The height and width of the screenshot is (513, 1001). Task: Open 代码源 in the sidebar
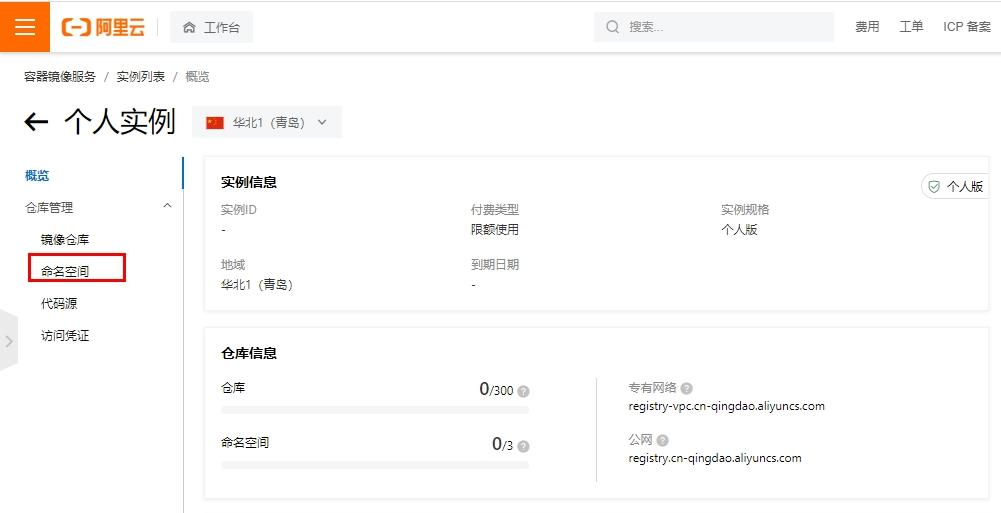(x=59, y=304)
